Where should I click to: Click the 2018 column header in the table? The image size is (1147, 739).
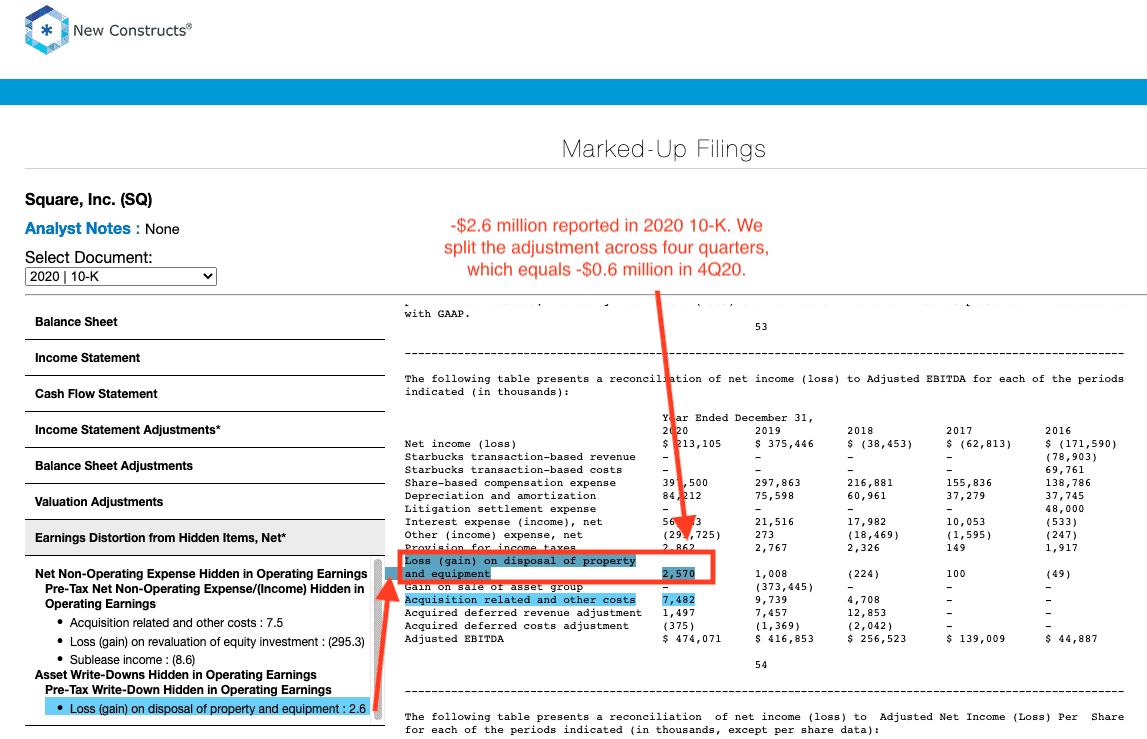click(860, 431)
